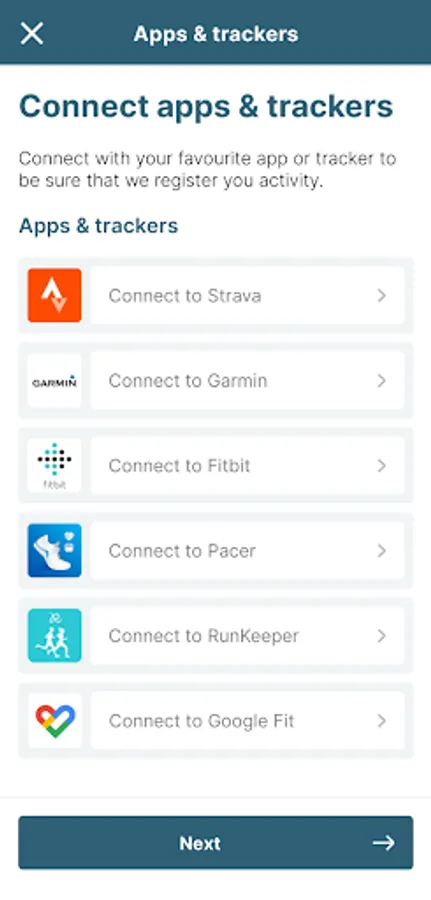Tap the Pacer shoe icon
Image resolution: width=431 pixels, height=900 pixels.
[55, 550]
